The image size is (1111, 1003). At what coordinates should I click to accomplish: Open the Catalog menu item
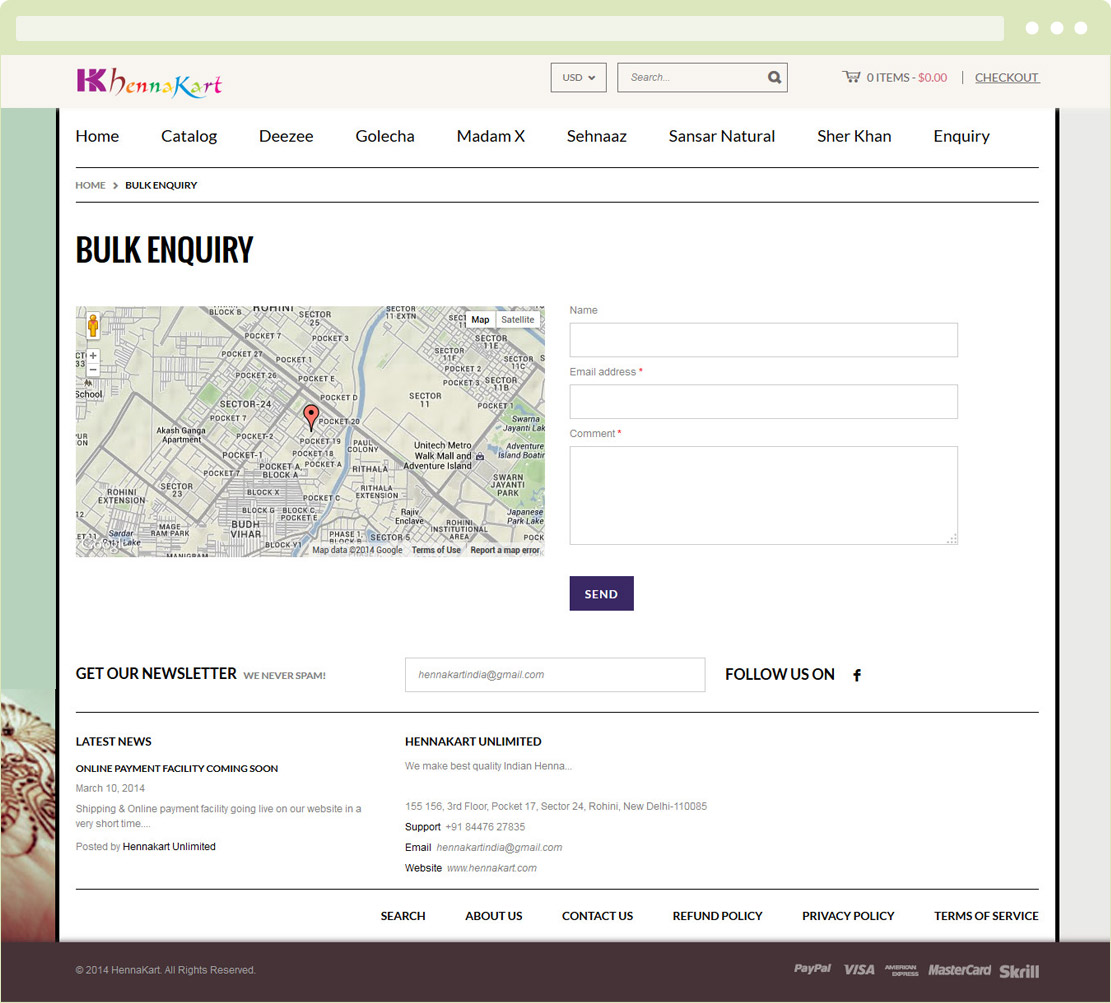click(189, 136)
